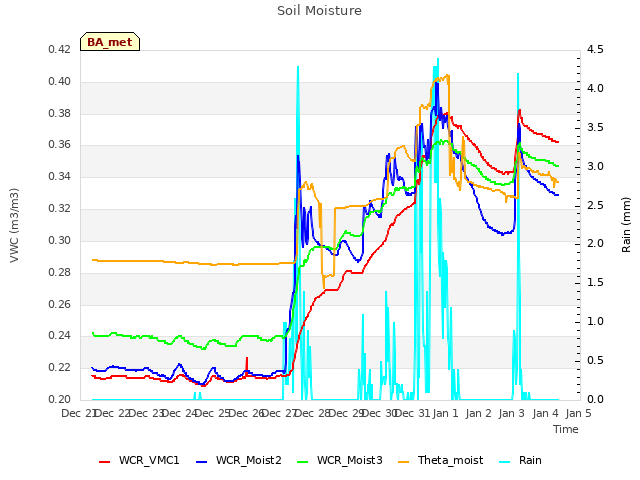
Task: Click the 0.38 left axis value
Action: tap(60, 113)
